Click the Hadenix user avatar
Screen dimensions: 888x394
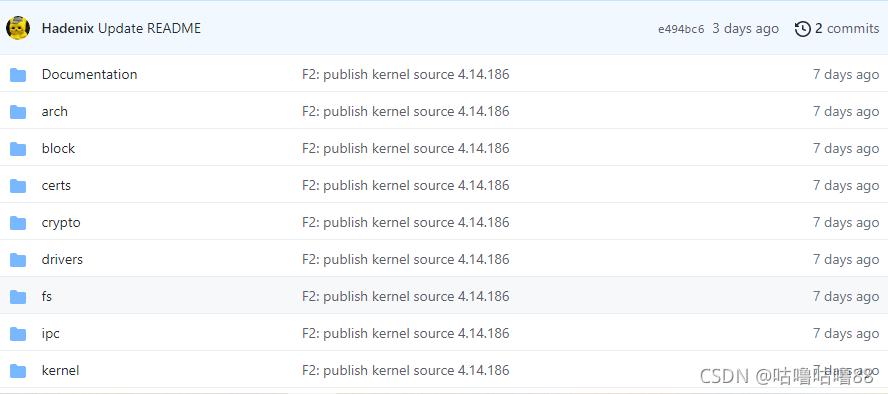18,28
